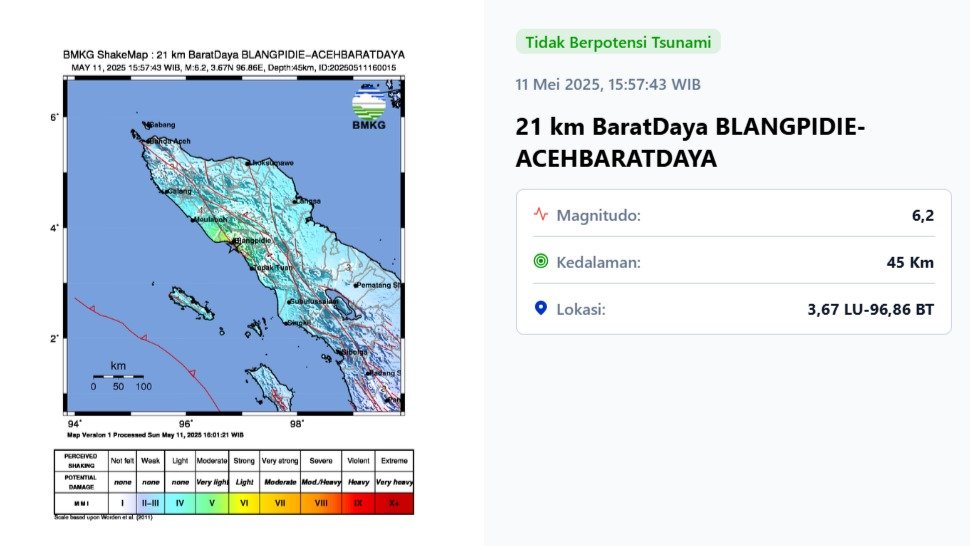Viewport: 970px width, 546px height.
Task: Click the magnitude pulse icon
Action: 541,215
